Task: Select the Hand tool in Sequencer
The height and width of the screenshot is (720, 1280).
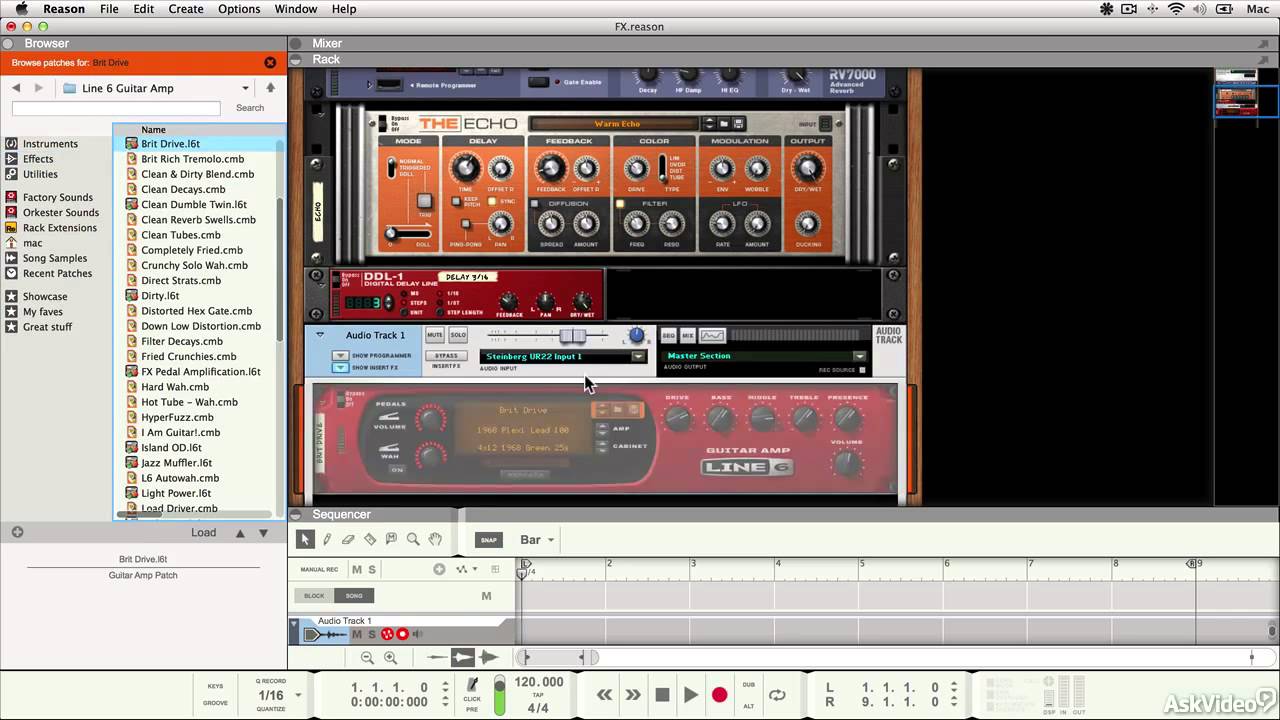Action: [435, 539]
